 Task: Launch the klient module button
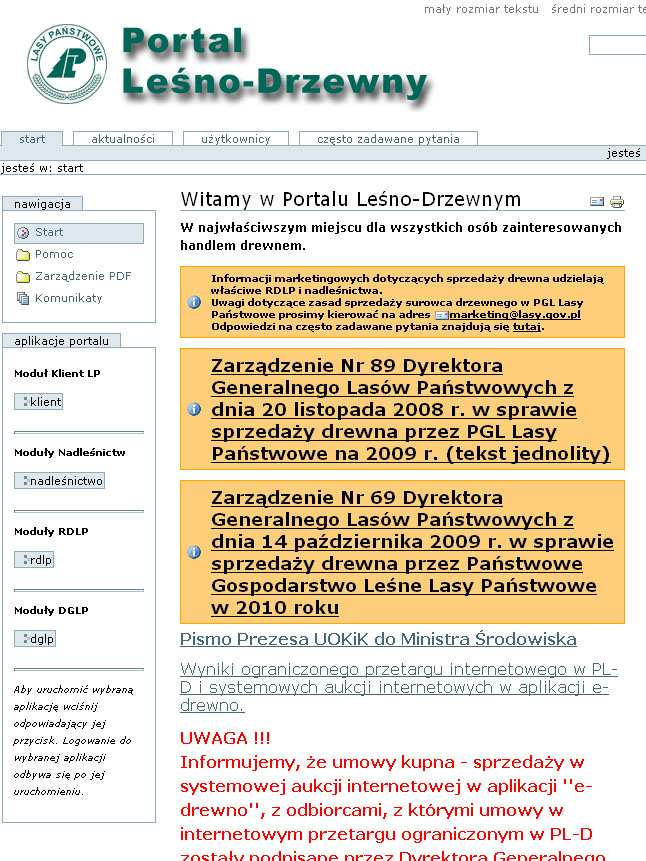click(x=38, y=401)
